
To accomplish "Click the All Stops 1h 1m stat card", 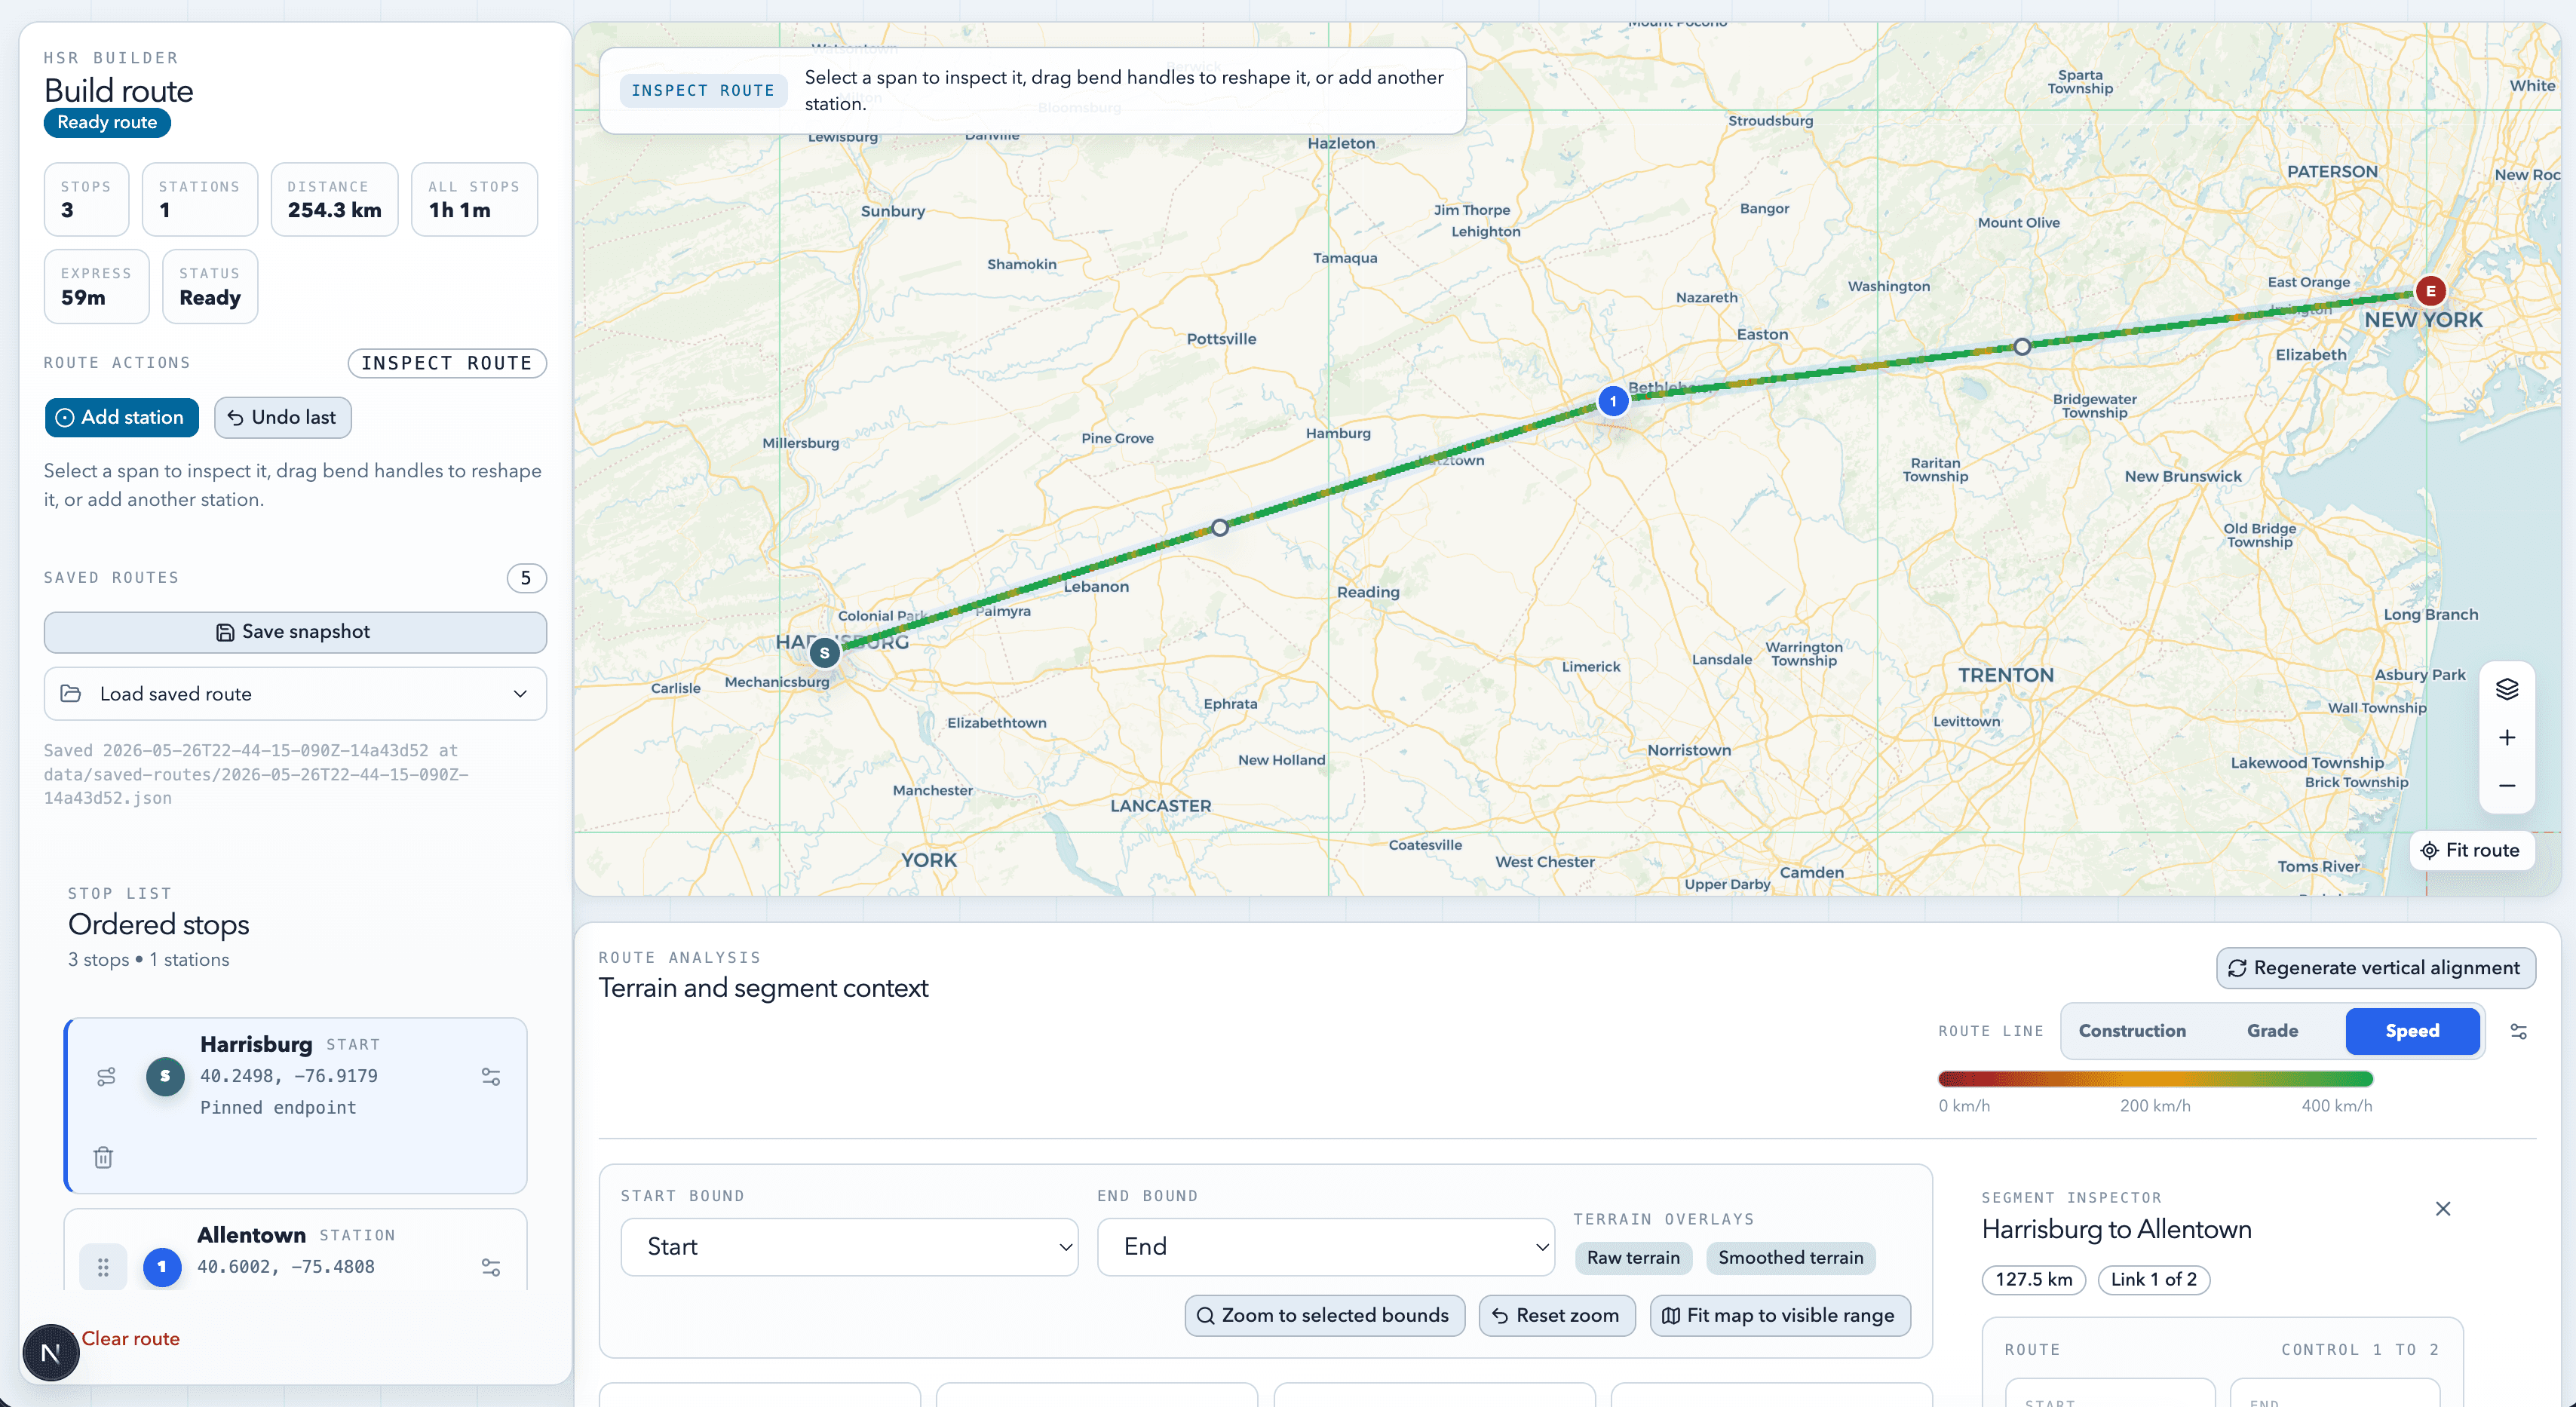I will (x=474, y=200).
